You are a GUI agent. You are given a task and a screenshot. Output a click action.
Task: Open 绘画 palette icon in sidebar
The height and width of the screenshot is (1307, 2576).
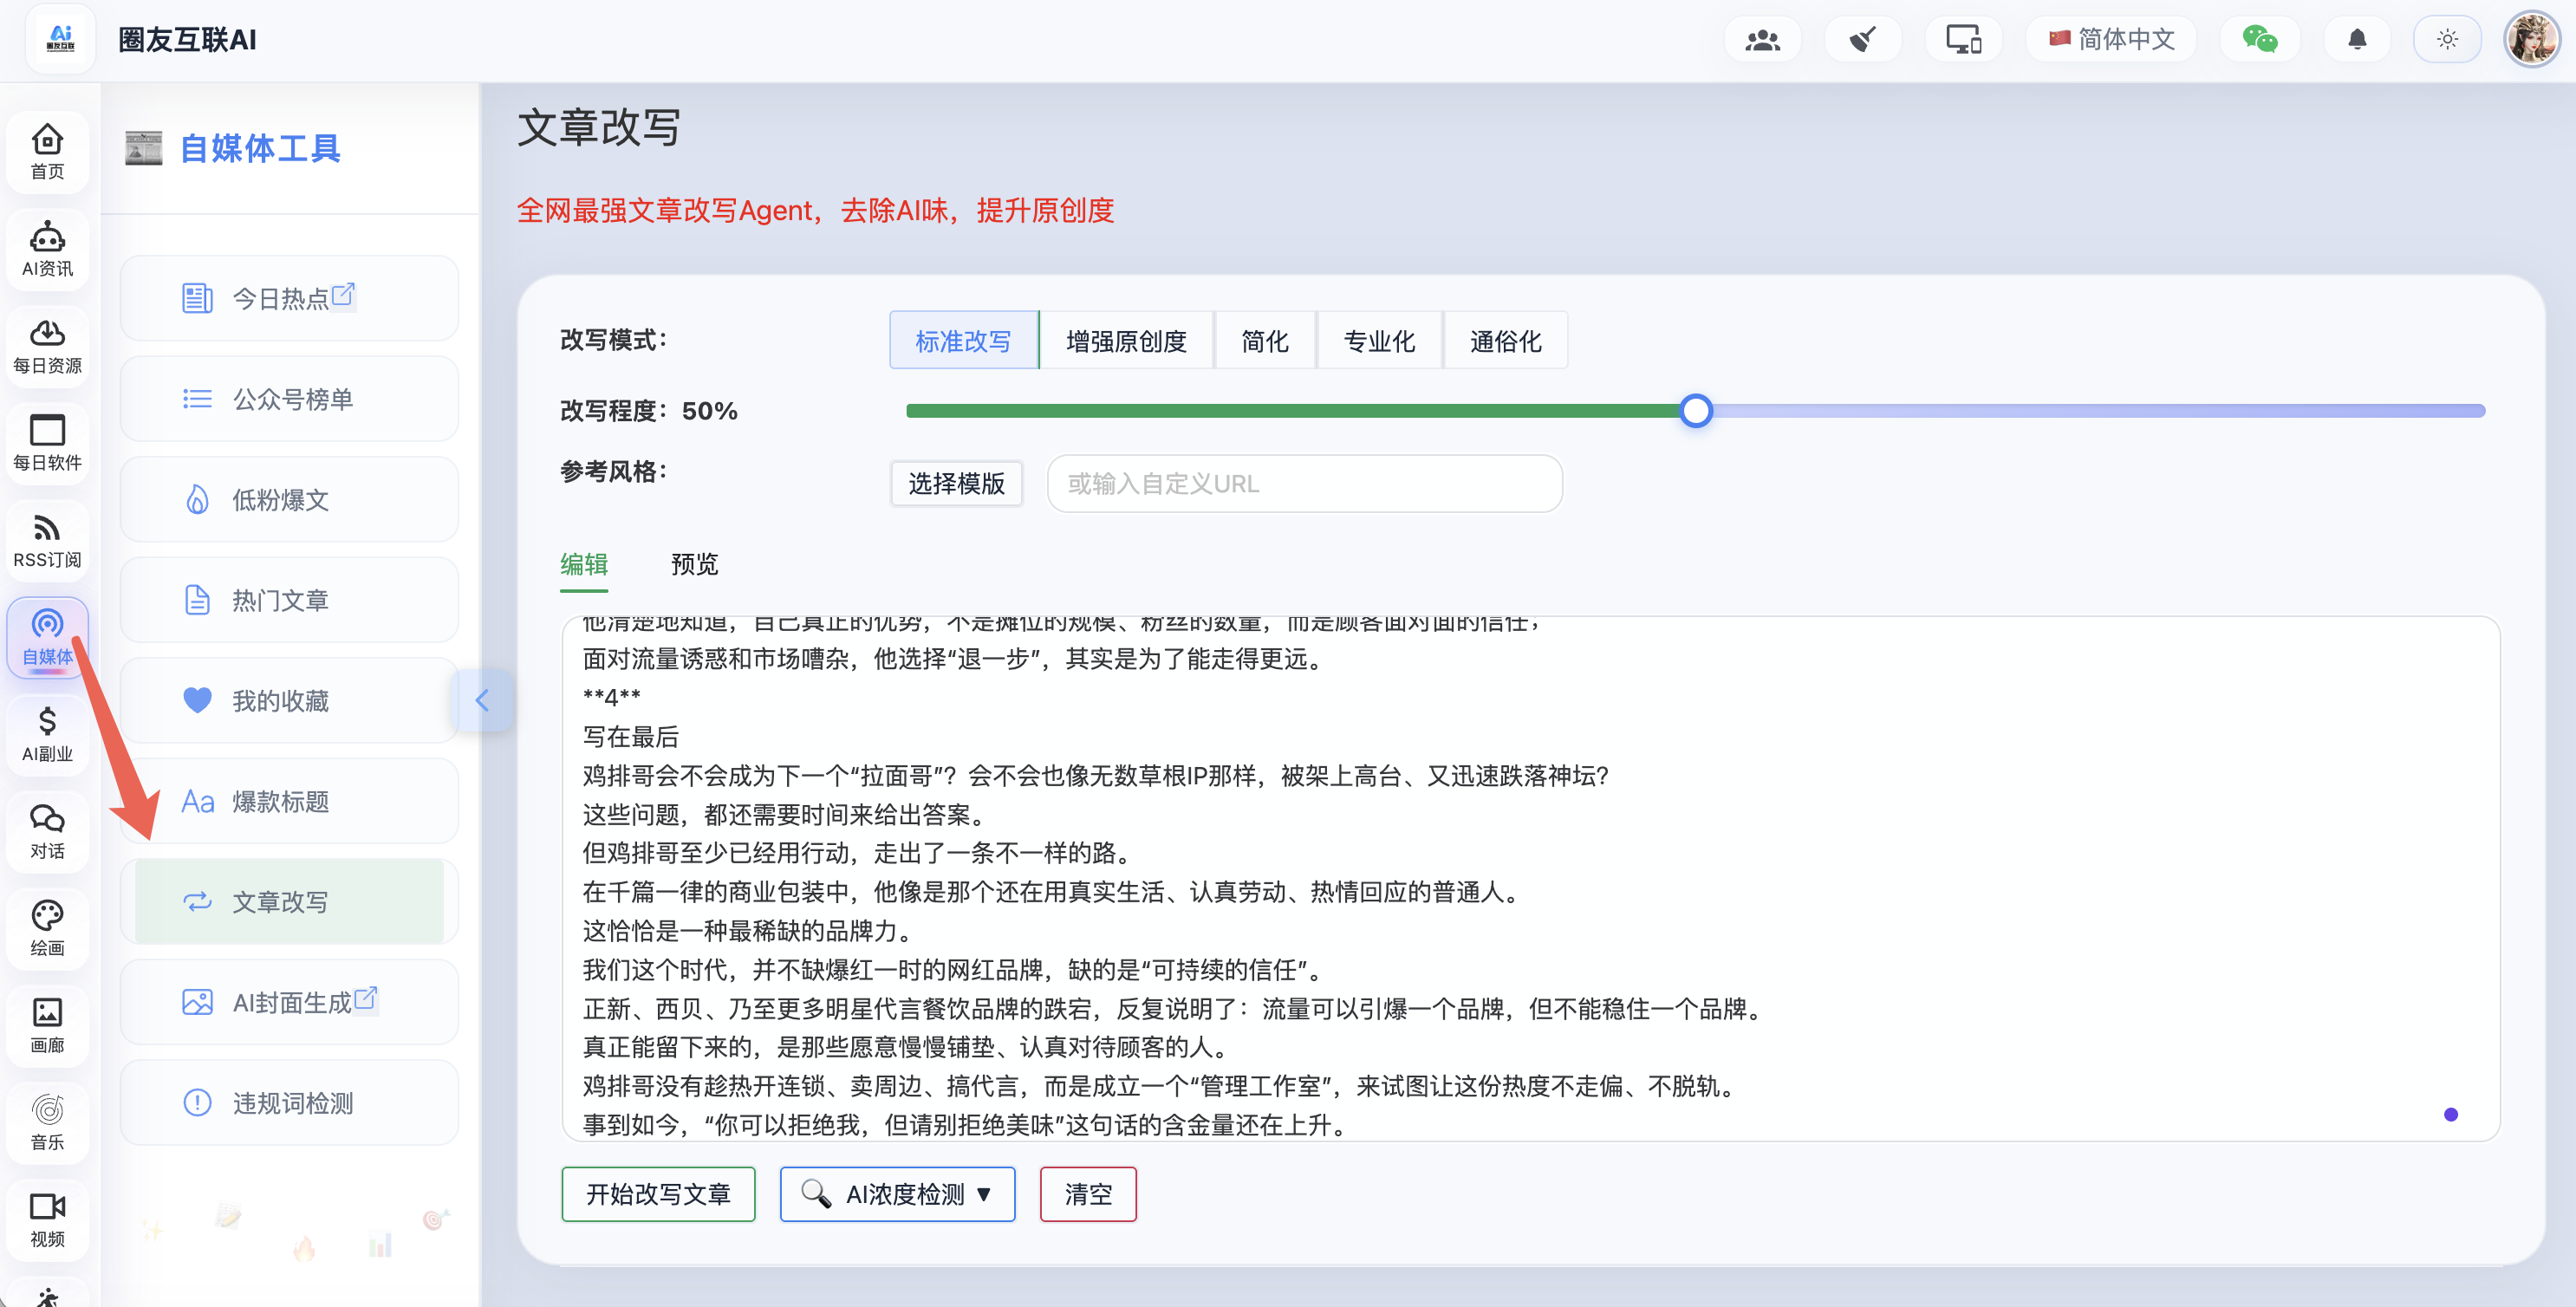(x=47, y=928)
